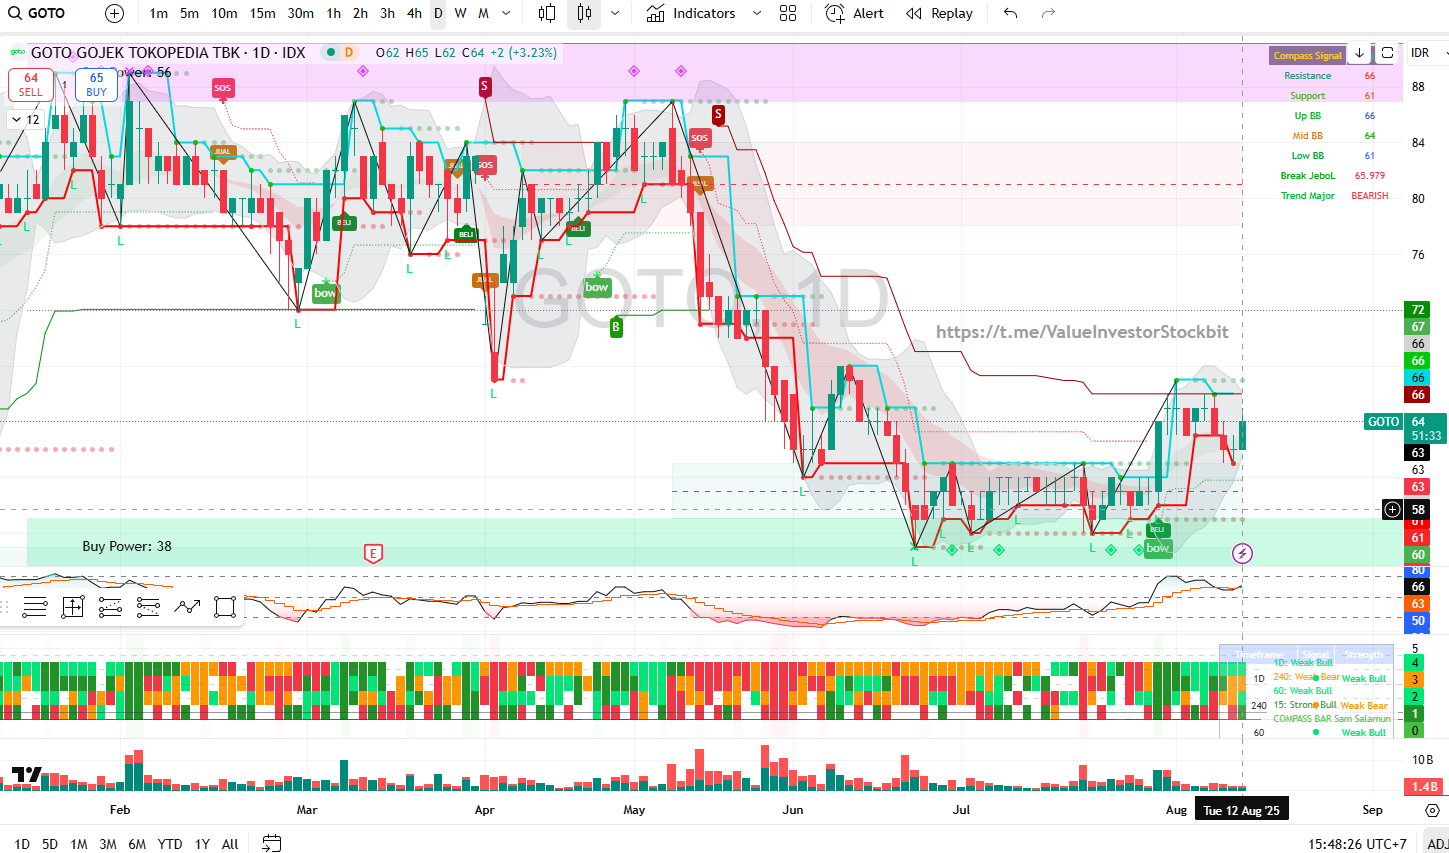
Task: Set date range to 6M
Action: click(x=137, y=844)
